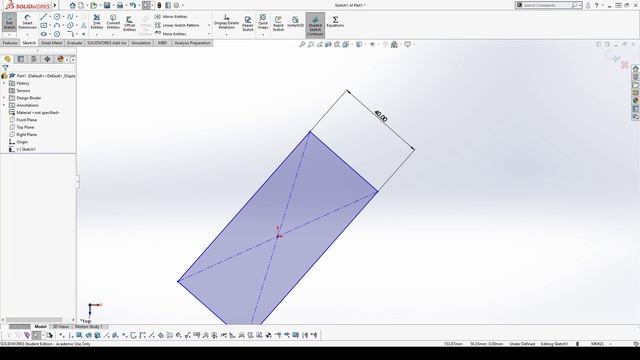The width and height of the screenshot is (640, 360).
Task: Expand the Annotations tree node
Action: (4, 105)
